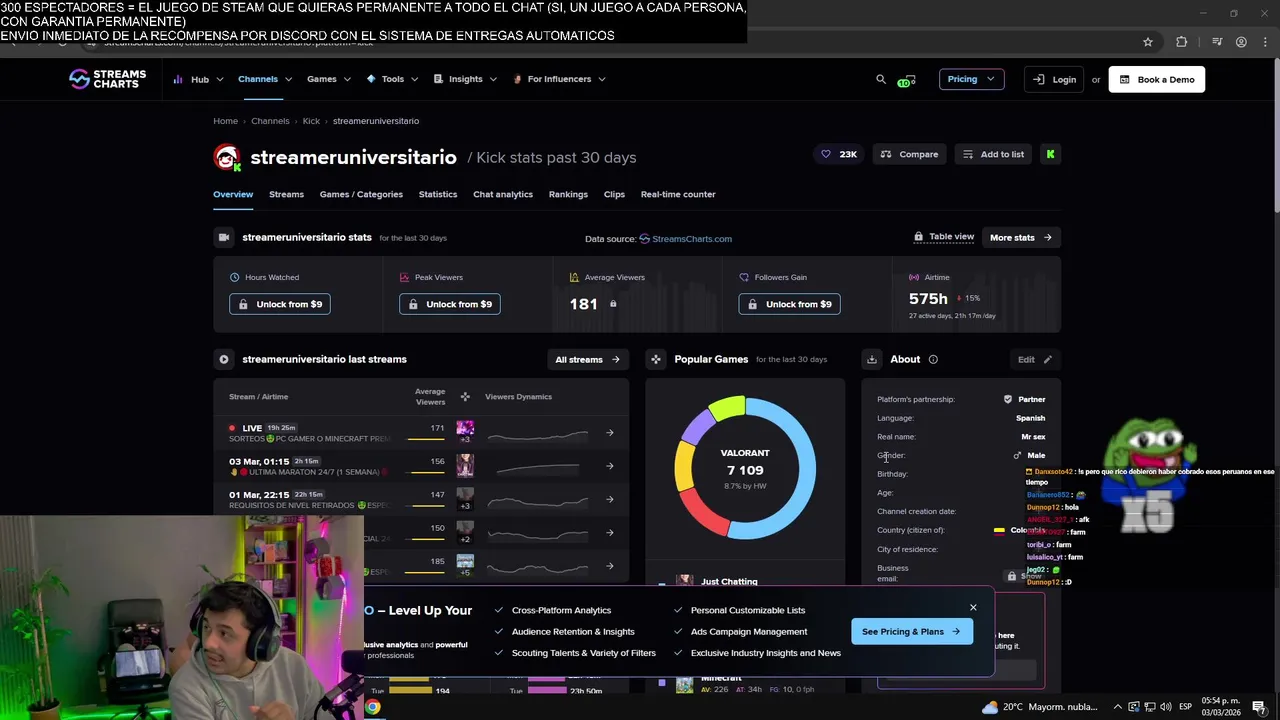Close the Level Up Your promo banner
The width and height of the screenshot is (1280, 720).
click(973, 607)
